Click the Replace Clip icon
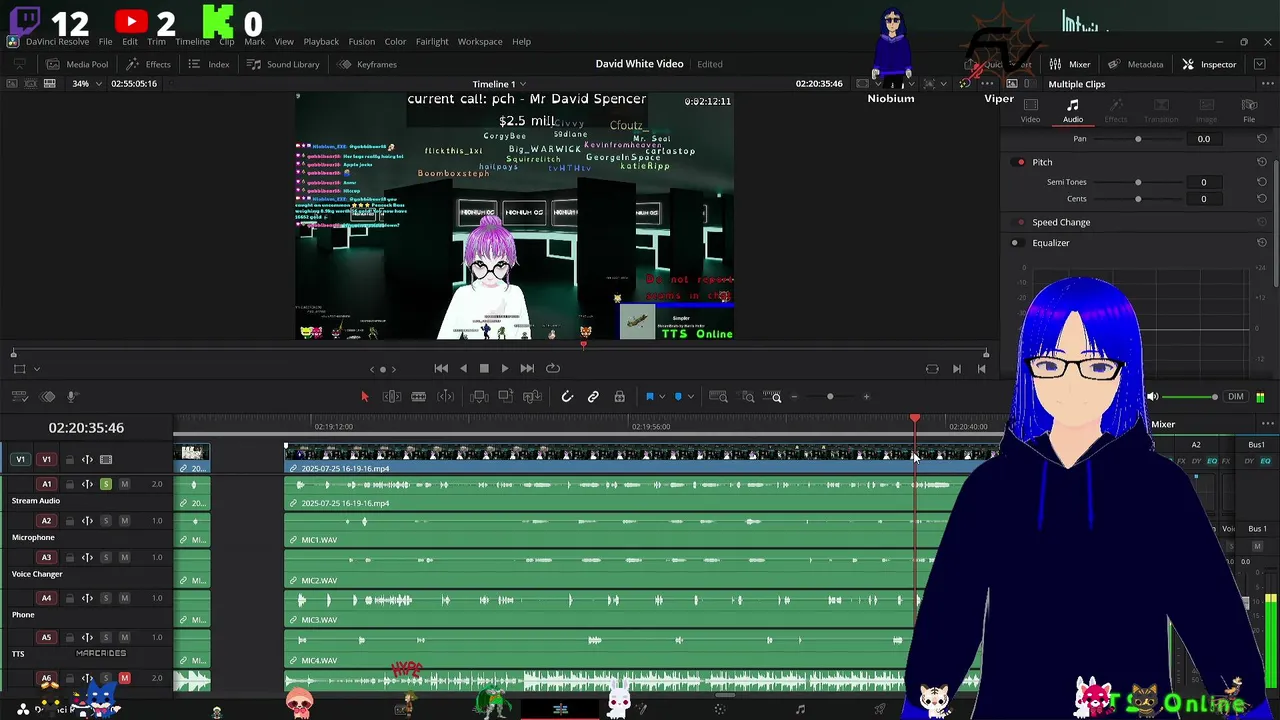The image size is (1280, 720). click(x=533, y=397)
